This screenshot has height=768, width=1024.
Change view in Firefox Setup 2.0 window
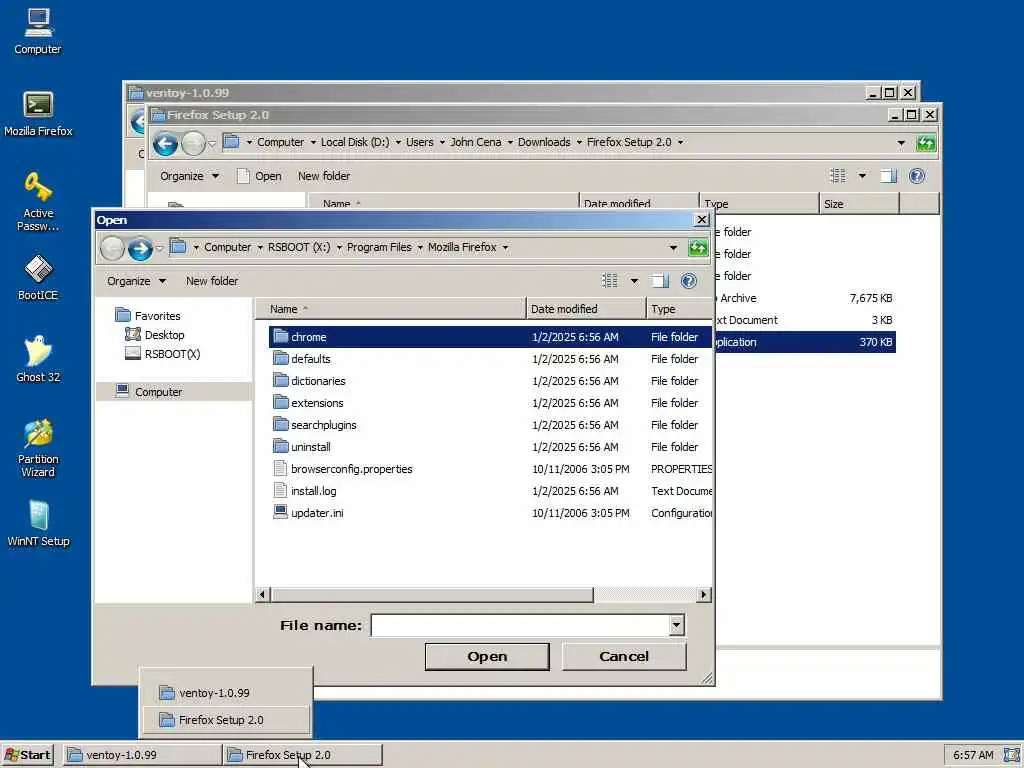(x=838, y=176)
